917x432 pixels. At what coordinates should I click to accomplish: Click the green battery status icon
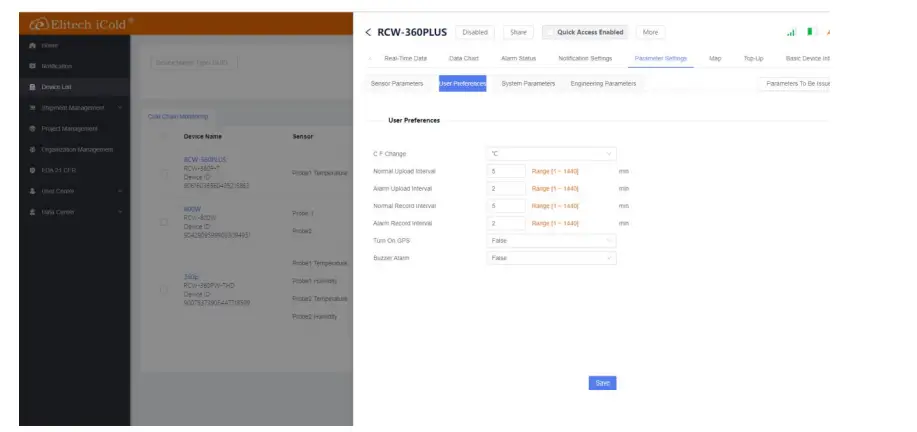(x=810, y=32)
